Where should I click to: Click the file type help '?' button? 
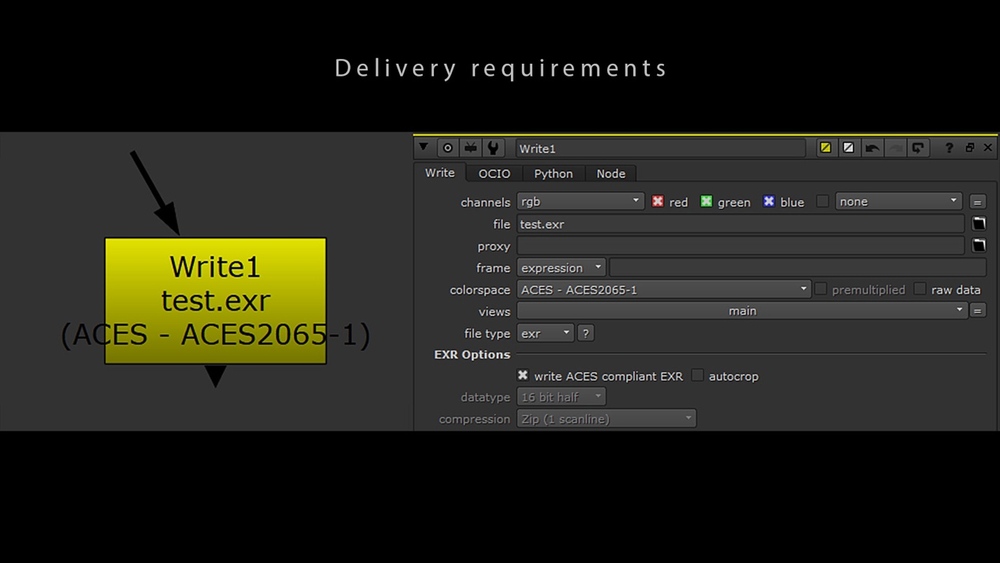point(586,333)
